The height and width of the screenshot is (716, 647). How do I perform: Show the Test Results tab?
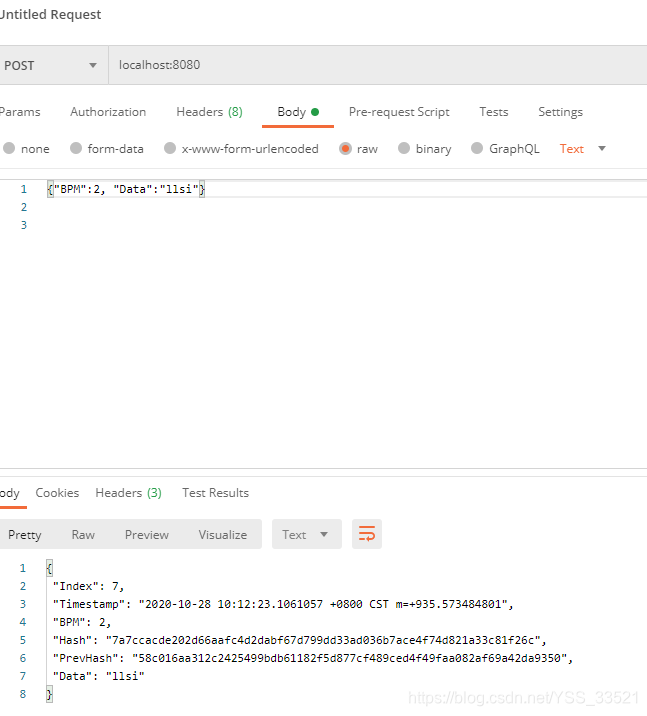tap(216, 493)
